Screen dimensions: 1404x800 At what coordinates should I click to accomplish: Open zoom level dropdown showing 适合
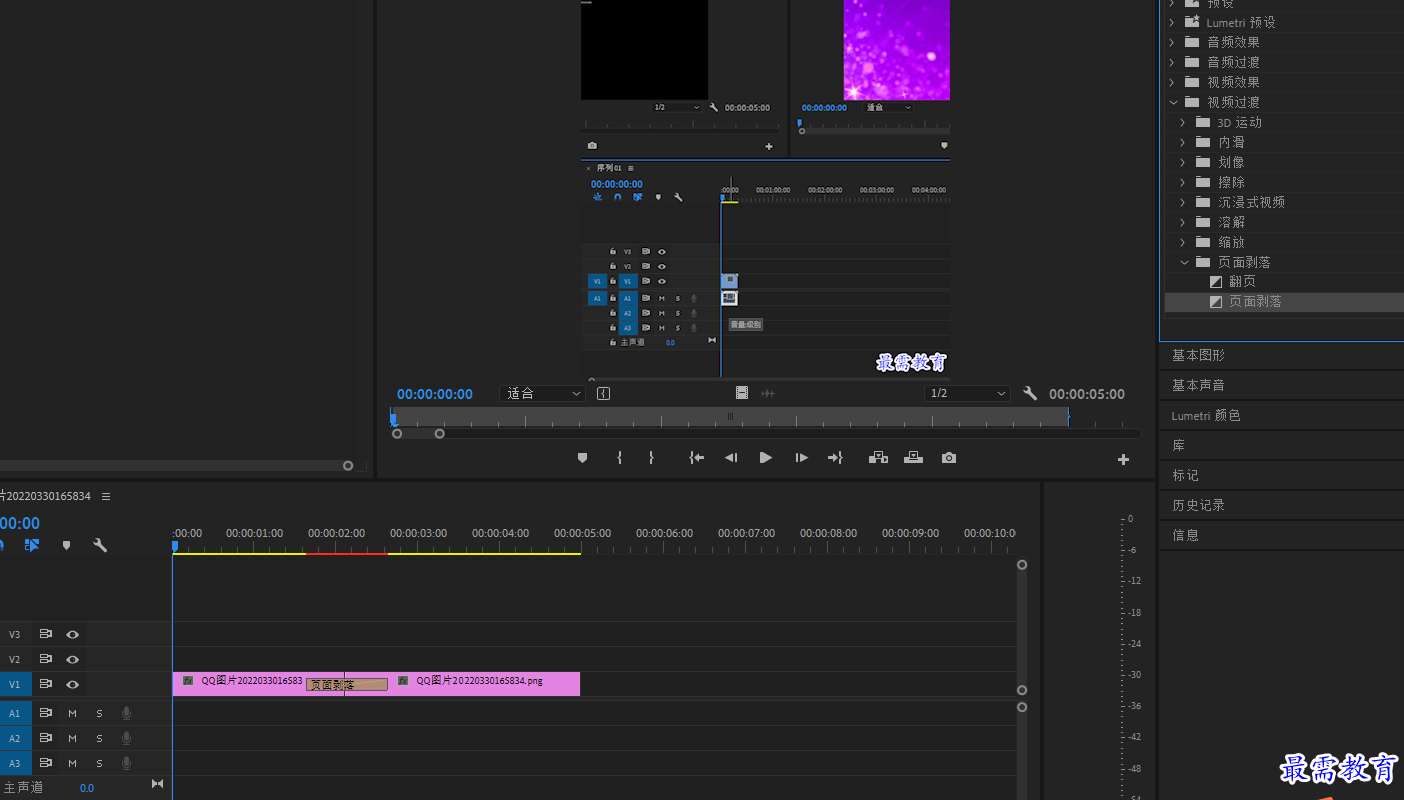(x=542, y=394)
